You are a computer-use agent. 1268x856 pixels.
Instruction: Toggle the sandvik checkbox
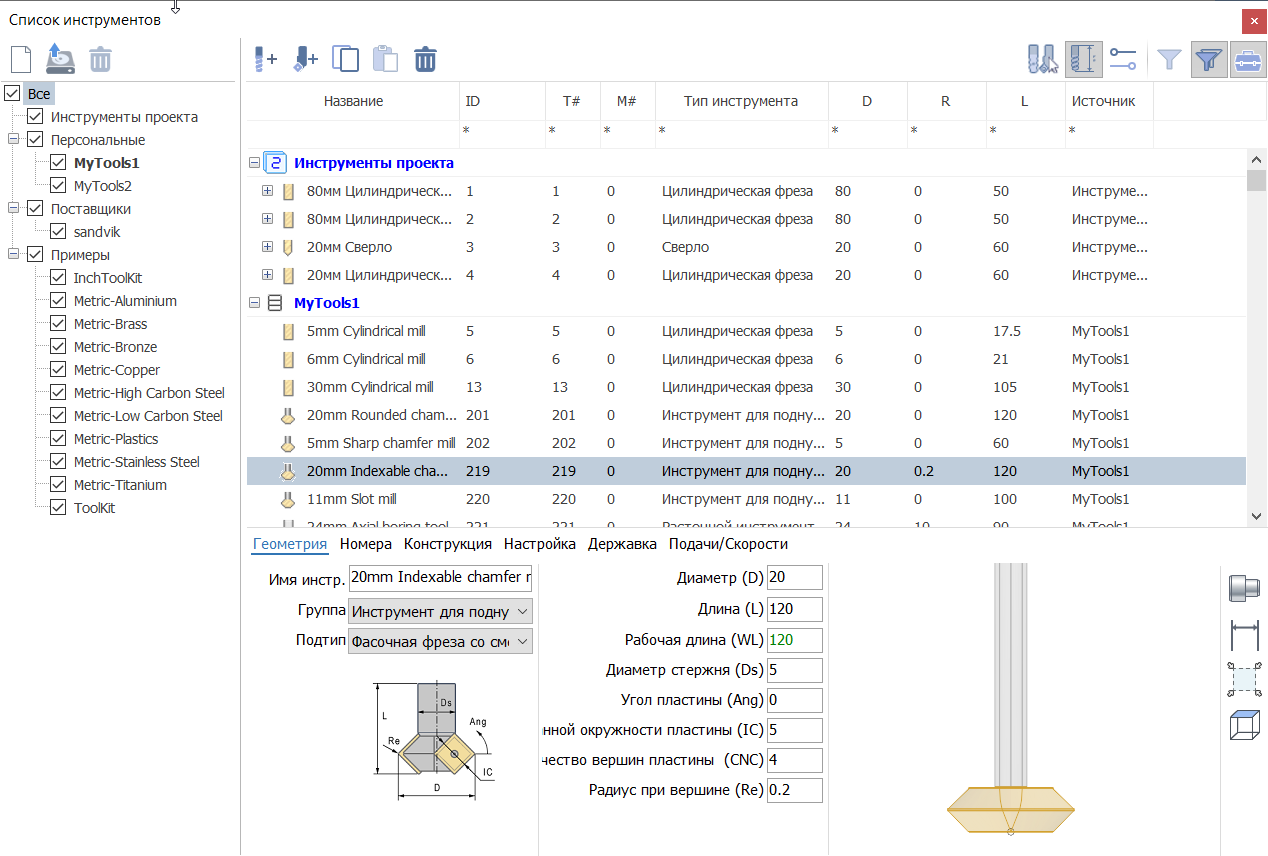coord(58,232)
